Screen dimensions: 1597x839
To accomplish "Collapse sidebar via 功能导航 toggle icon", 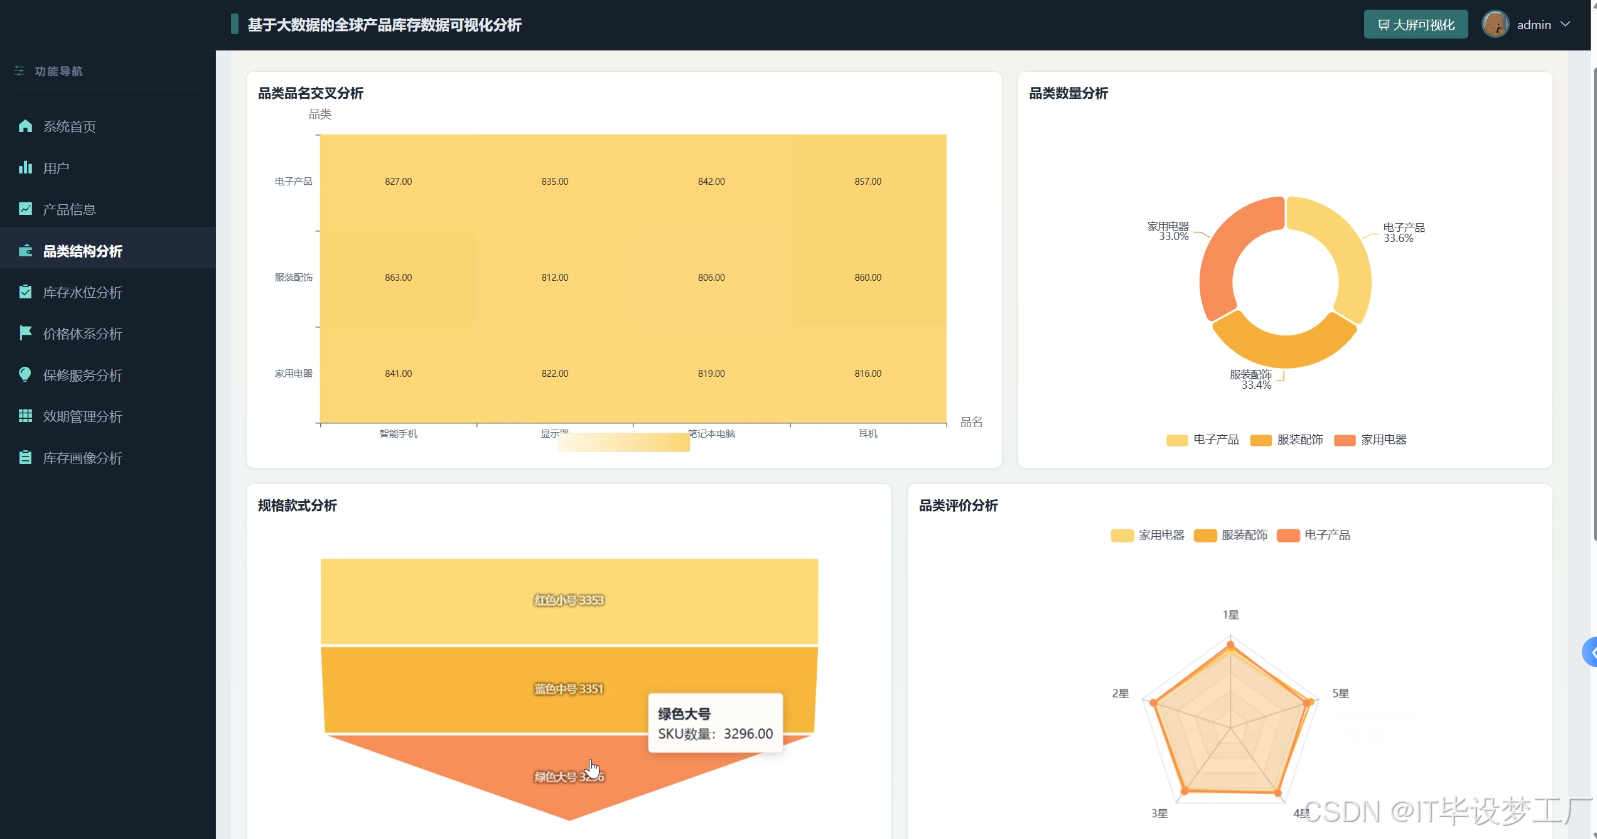I will (19, 71).
